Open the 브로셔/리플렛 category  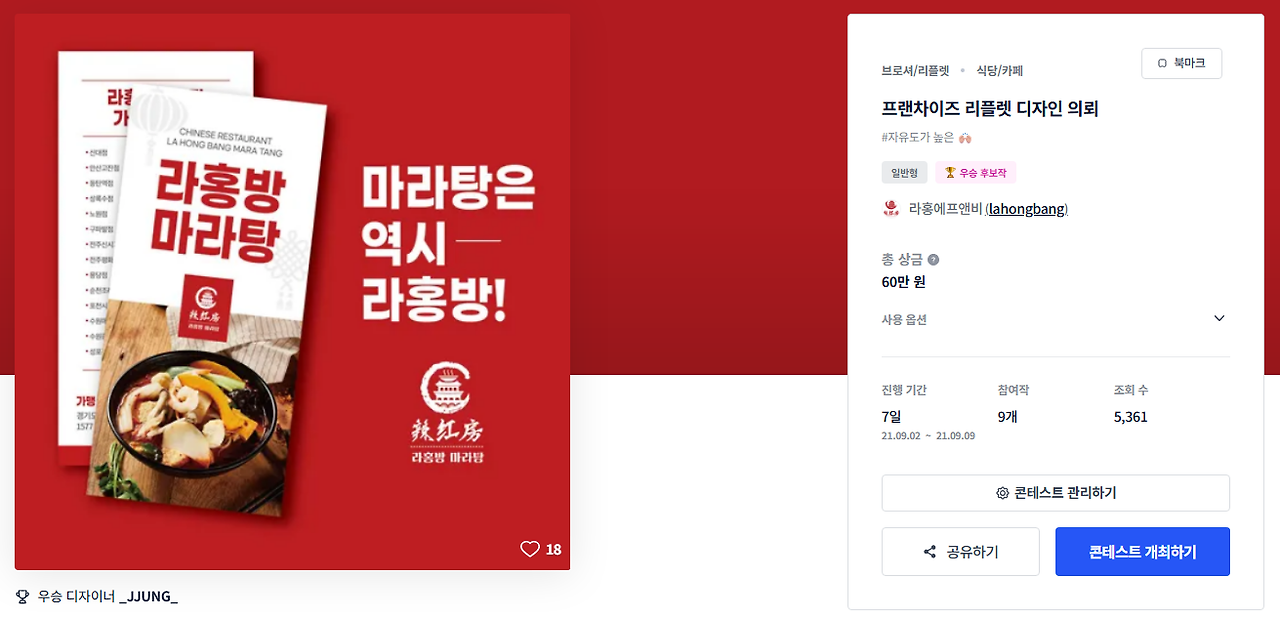(915, 71)
